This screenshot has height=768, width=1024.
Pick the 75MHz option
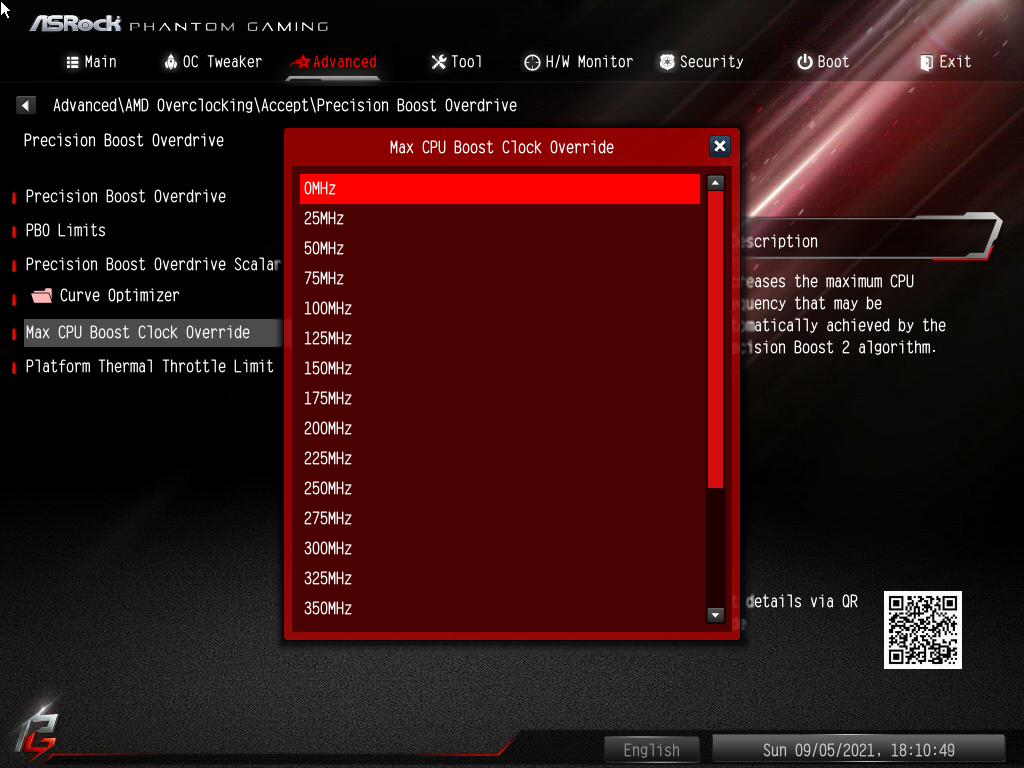pyautogui.click(x=500, y=279)
